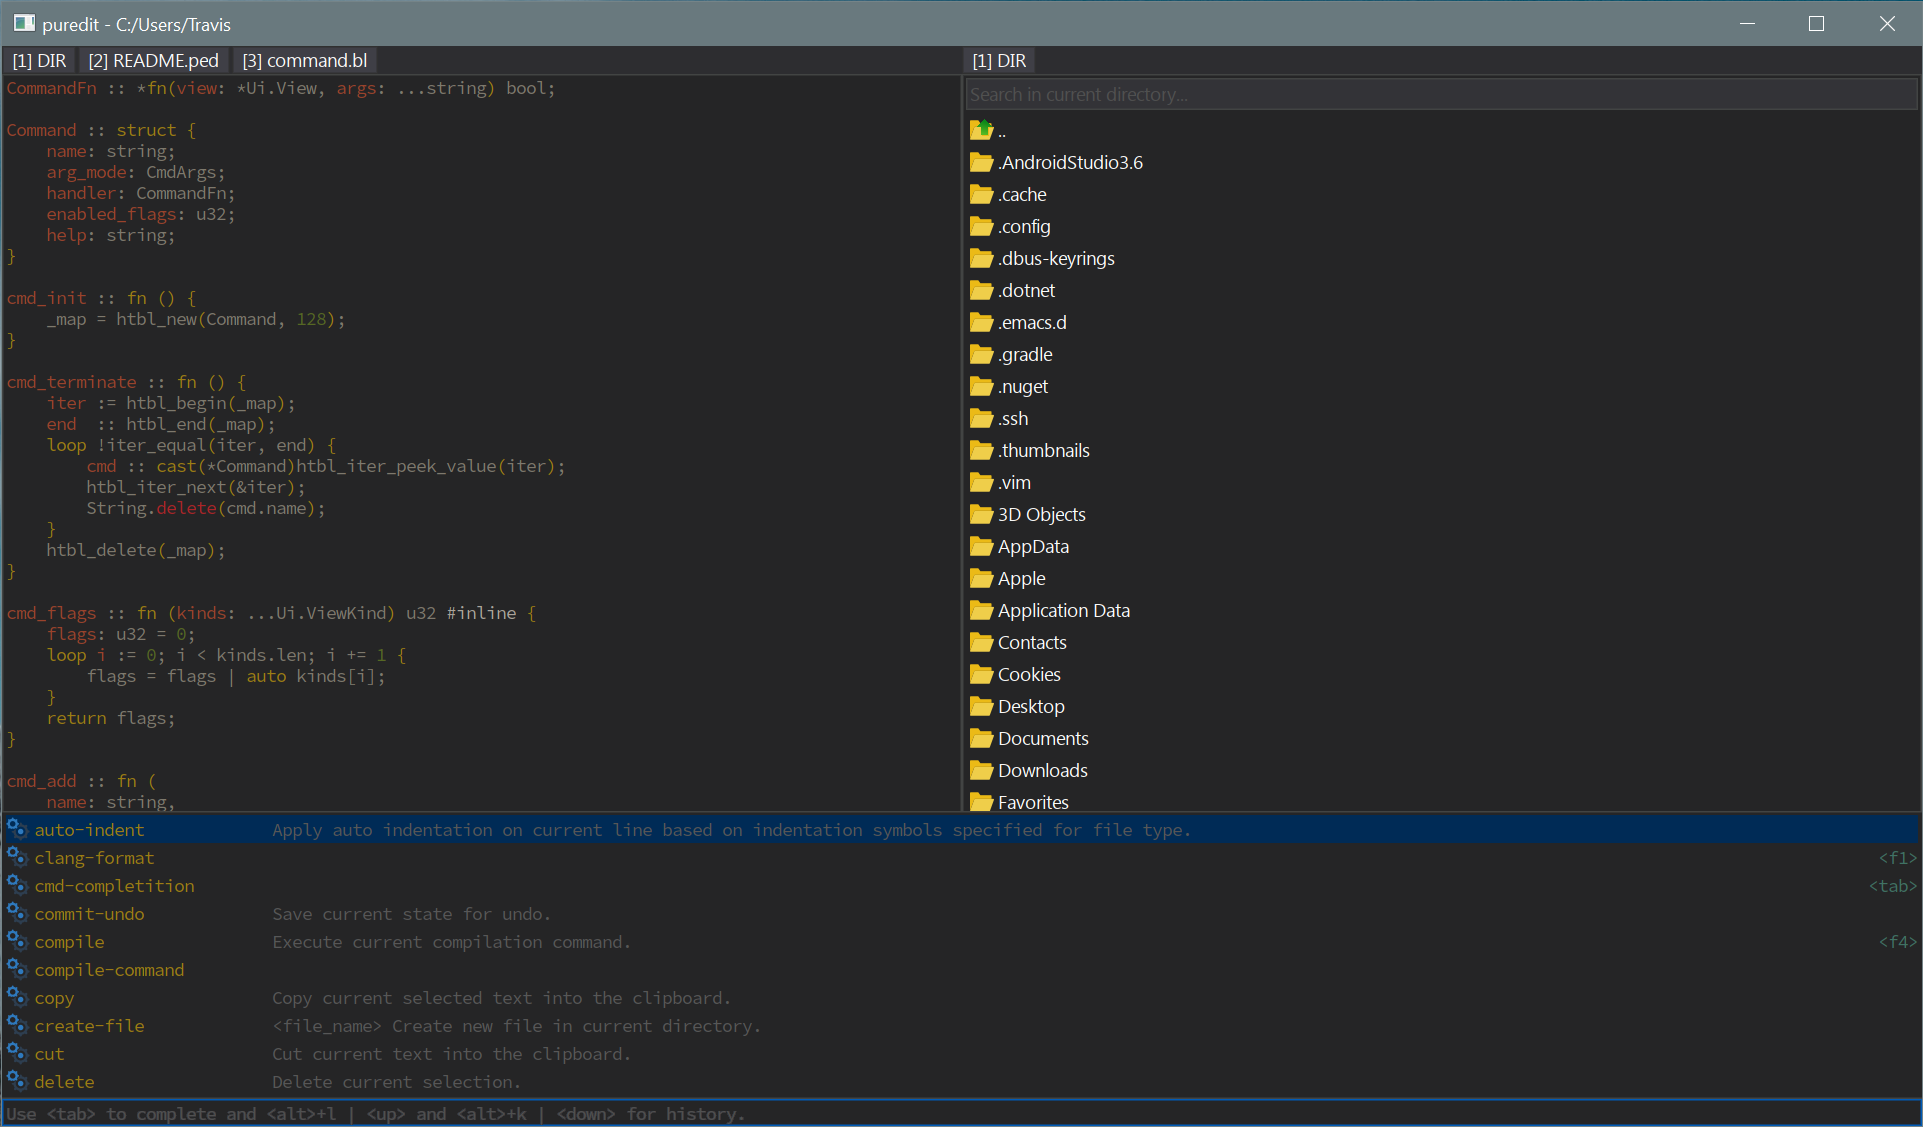Click the folder icon next to Desktop
1923x1127 pixels.
[981, 706]
